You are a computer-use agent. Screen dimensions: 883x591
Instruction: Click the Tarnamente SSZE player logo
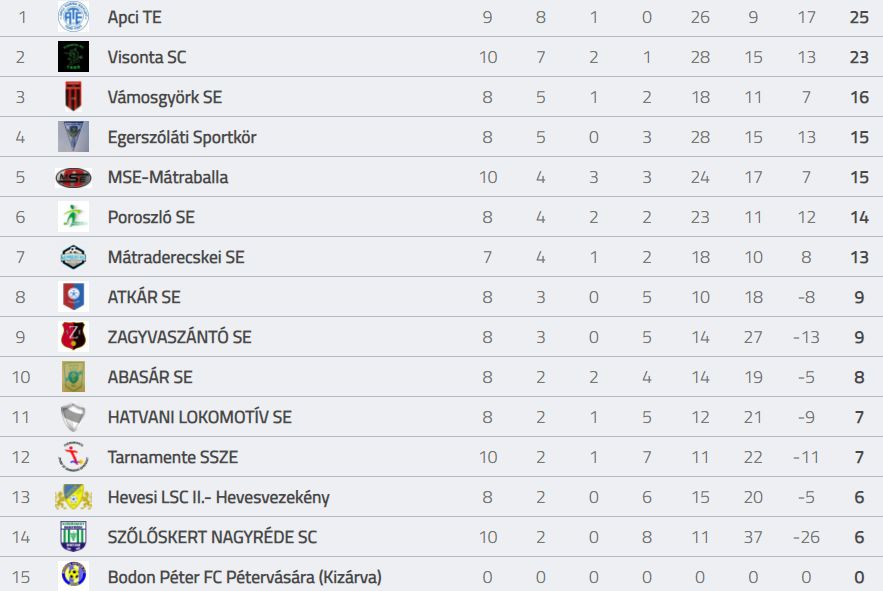pyautogui.click(x=73, y=457)
